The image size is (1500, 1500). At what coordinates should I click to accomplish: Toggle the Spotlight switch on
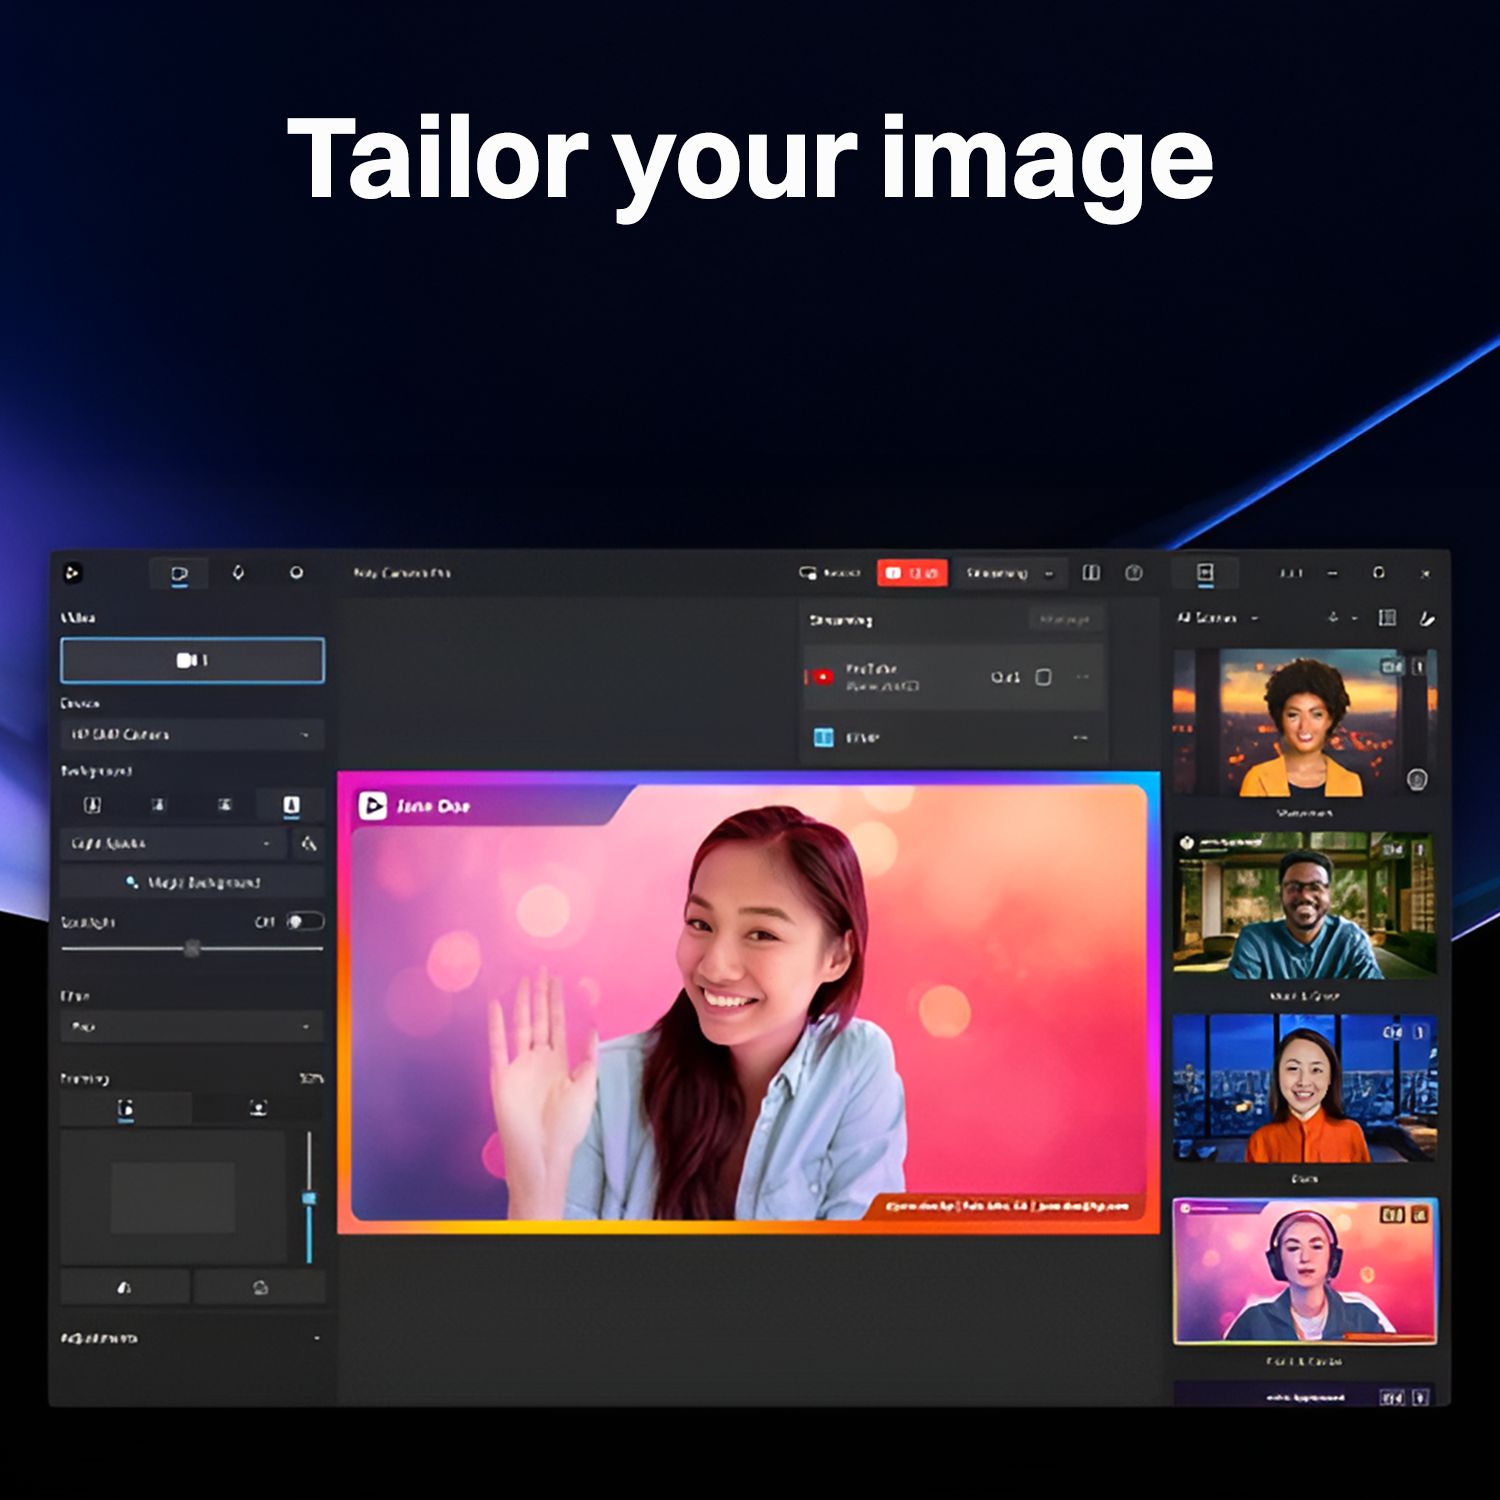click(x=302, y=922)
